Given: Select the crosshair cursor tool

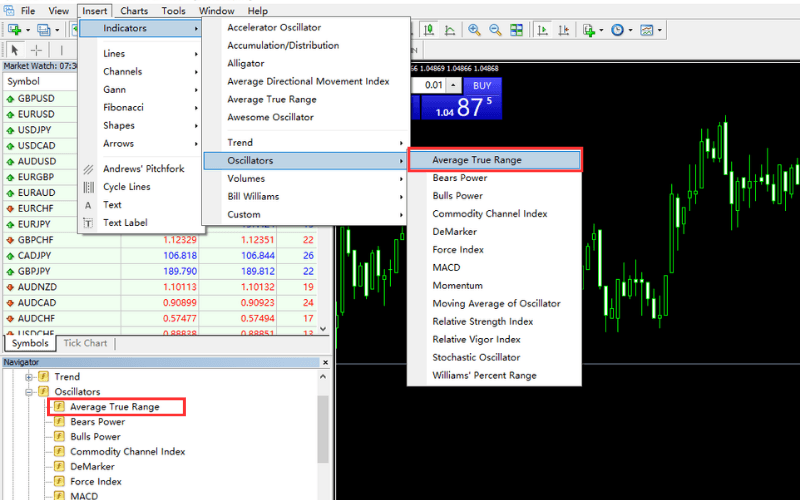Looking at the screenshot, I should (x=37, y=50).
